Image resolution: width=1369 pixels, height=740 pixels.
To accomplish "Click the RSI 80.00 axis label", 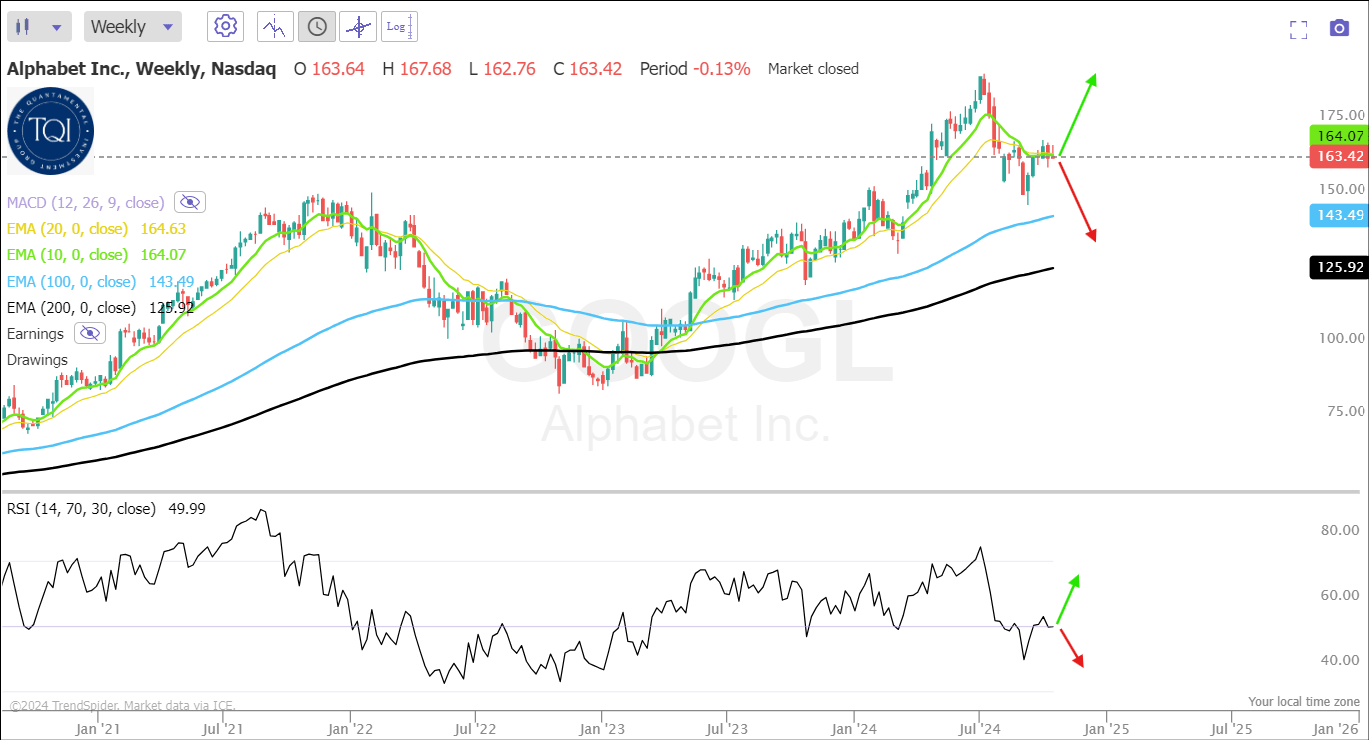I will coord(1339,530).
